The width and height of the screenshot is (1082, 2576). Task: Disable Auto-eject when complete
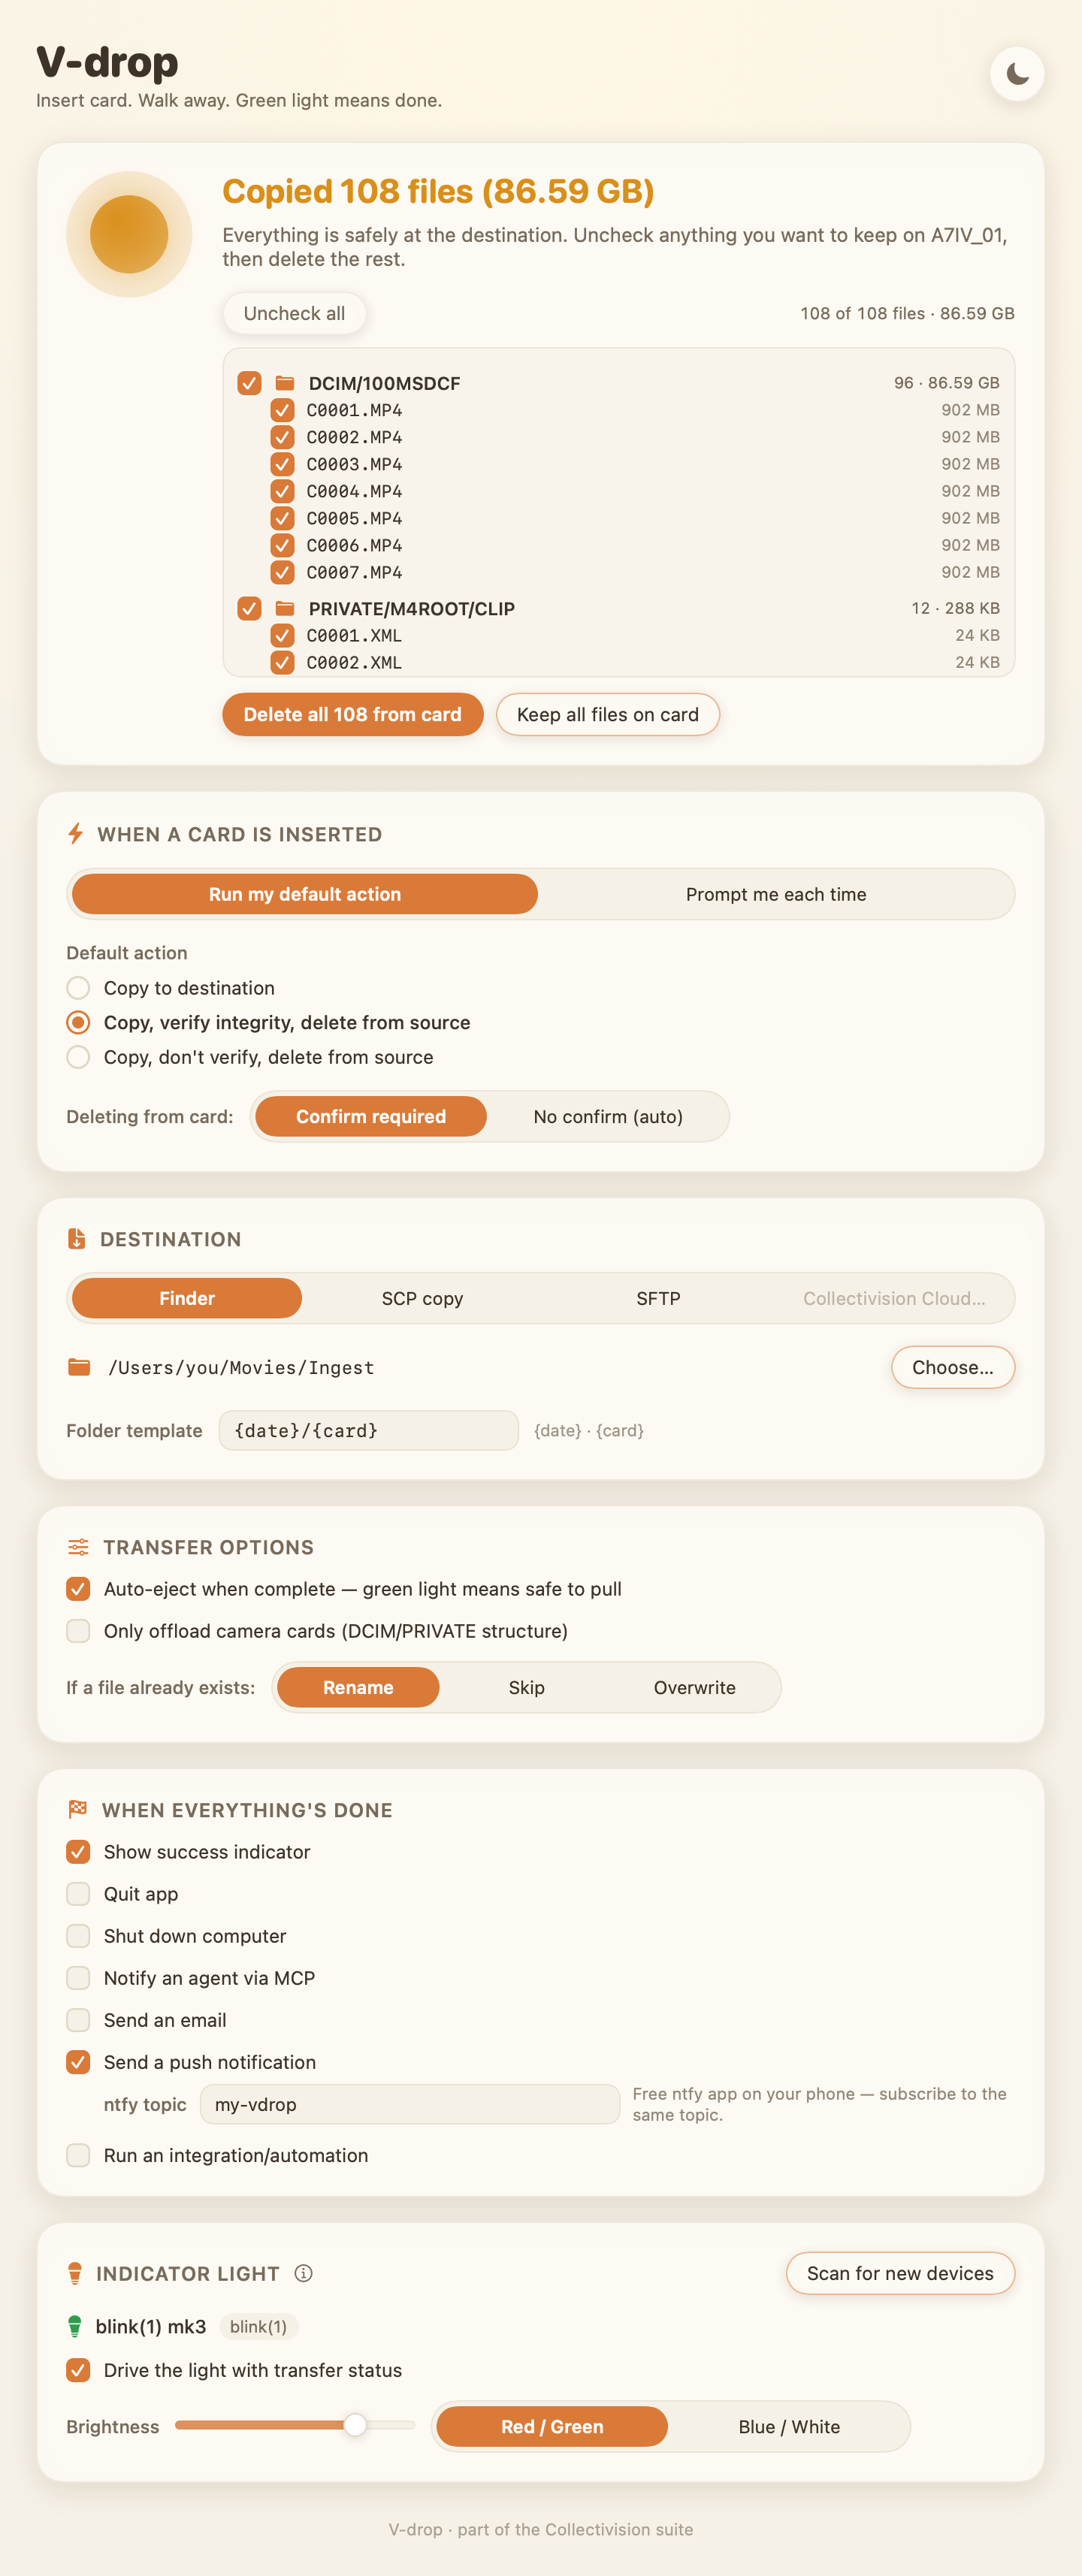(78, 1589)
